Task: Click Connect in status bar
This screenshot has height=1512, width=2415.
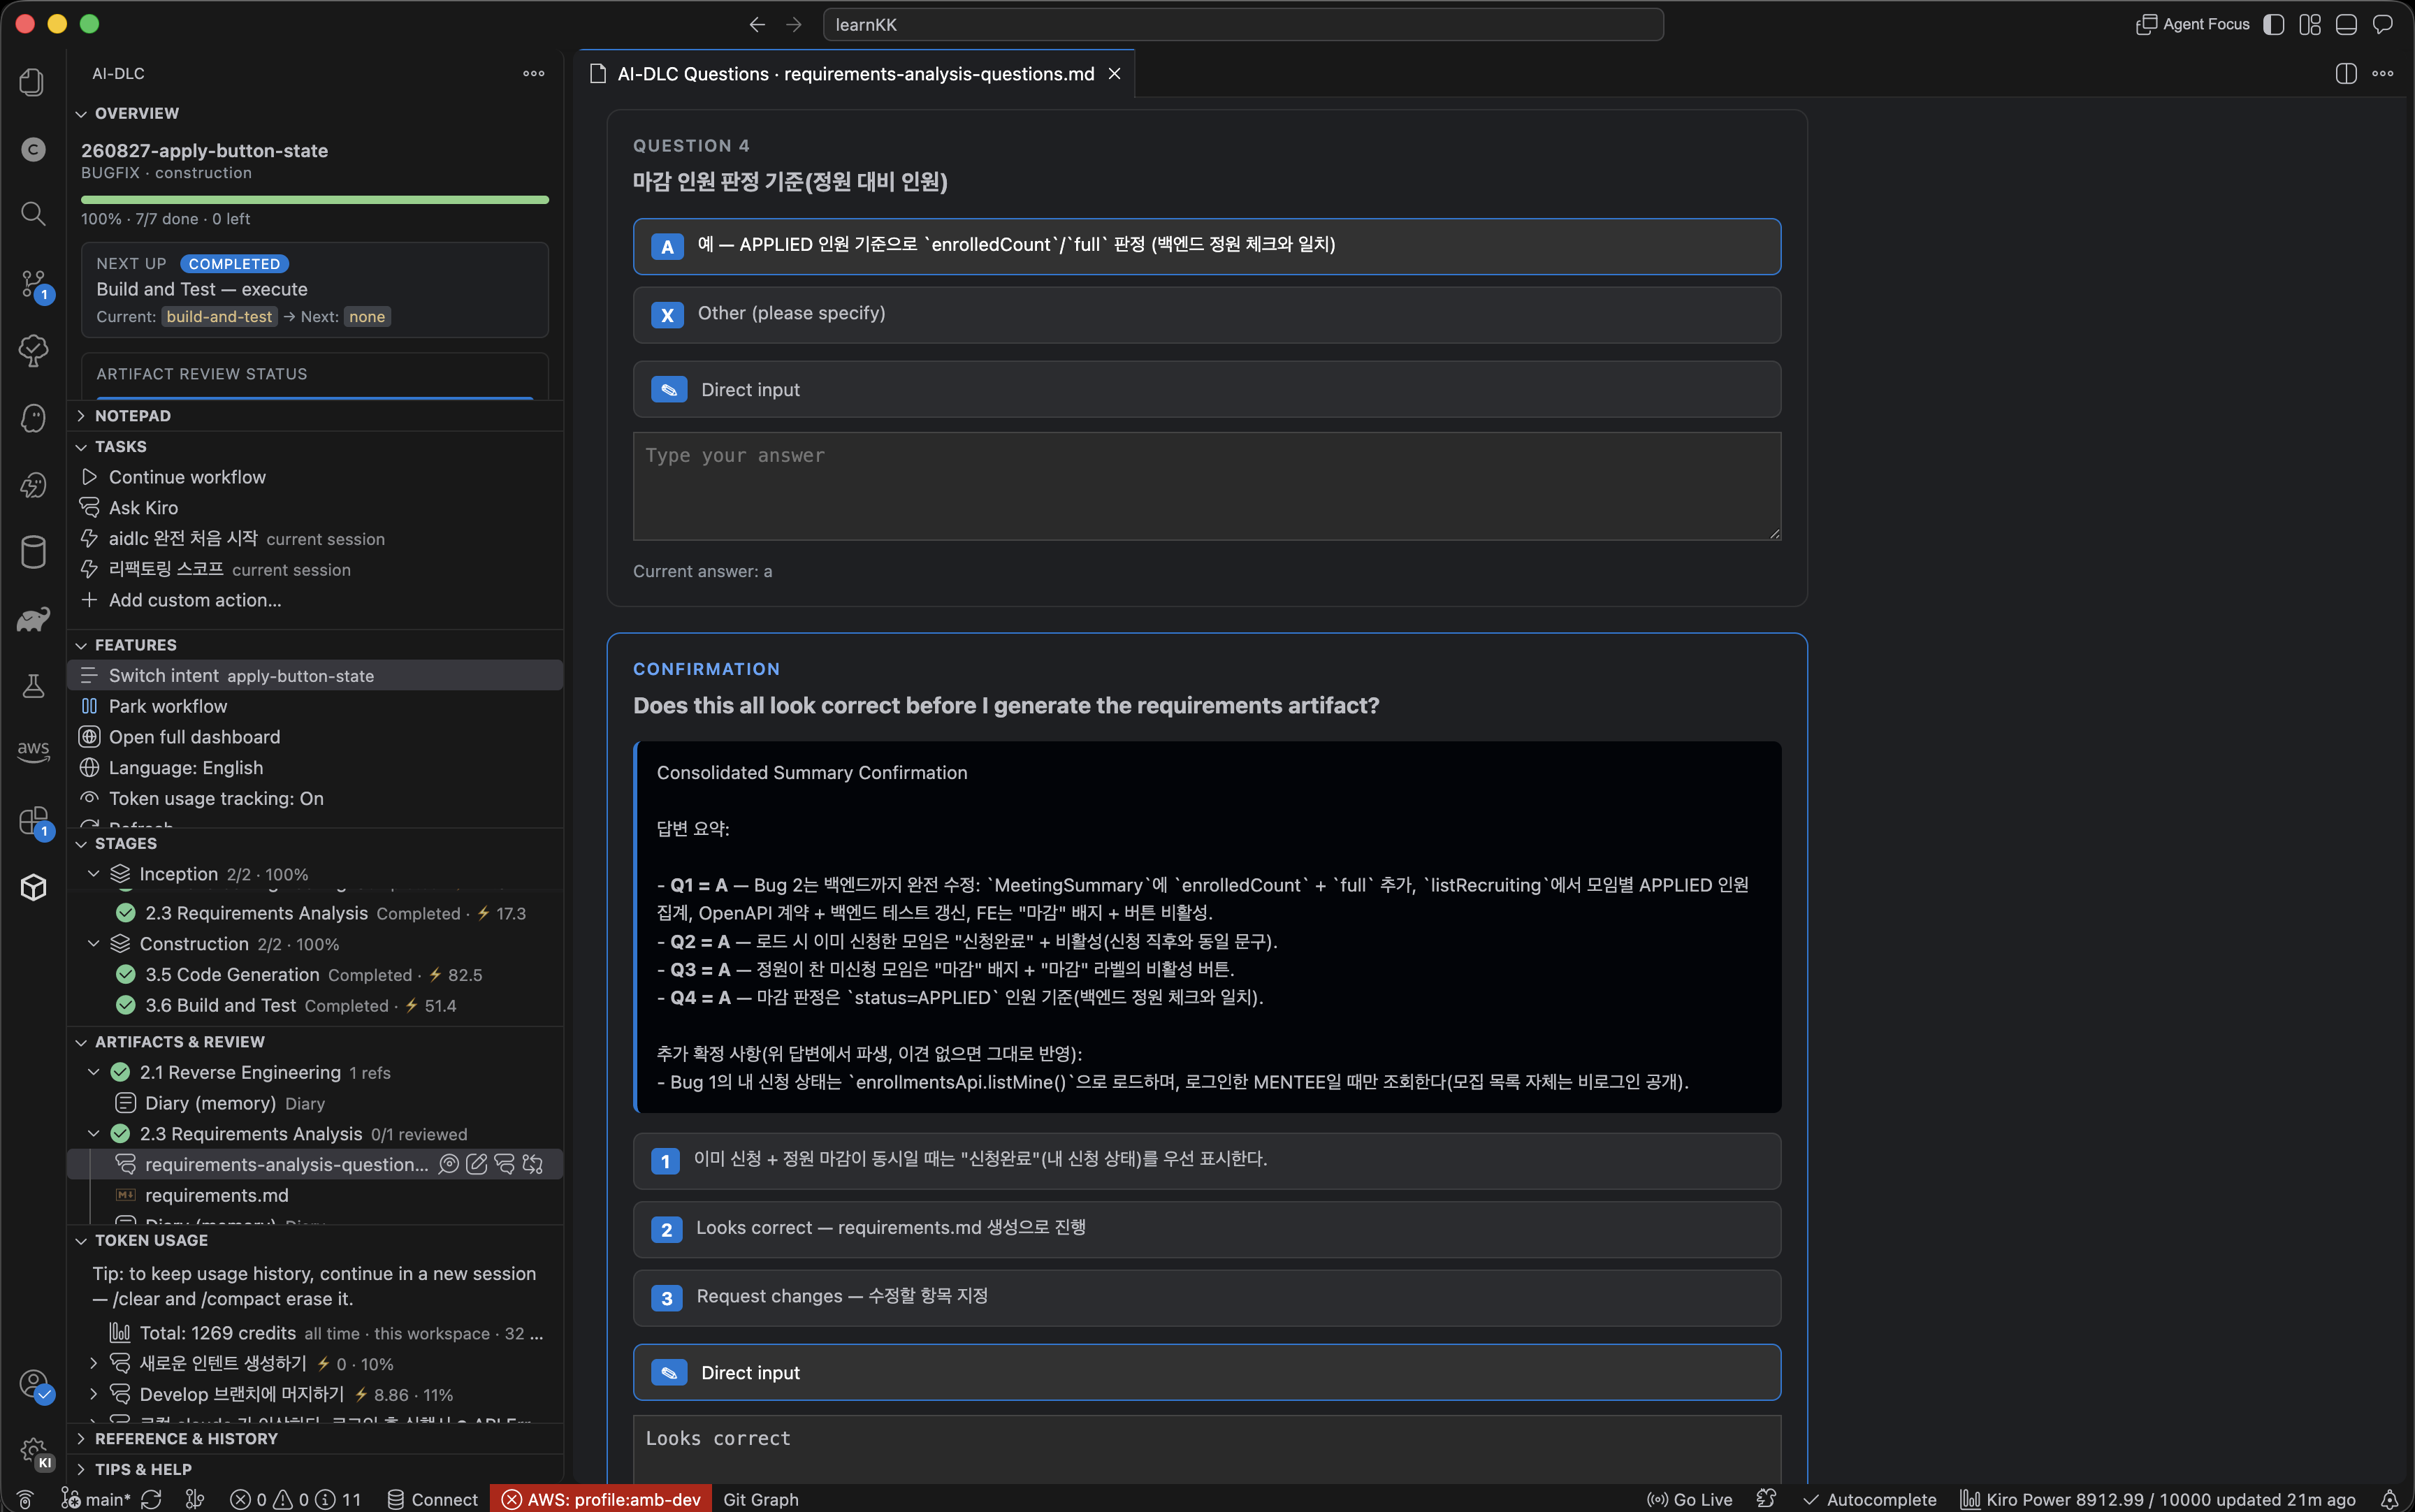Action: 432,1499
